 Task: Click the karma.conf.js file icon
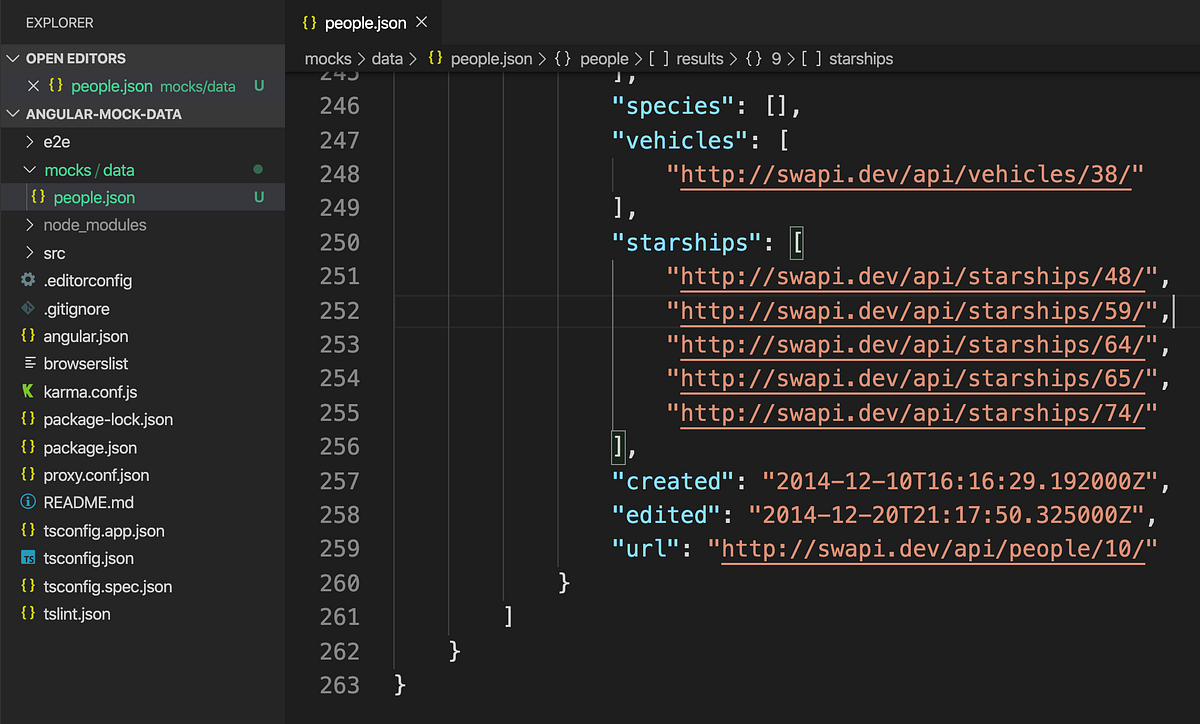pos(28,391)
